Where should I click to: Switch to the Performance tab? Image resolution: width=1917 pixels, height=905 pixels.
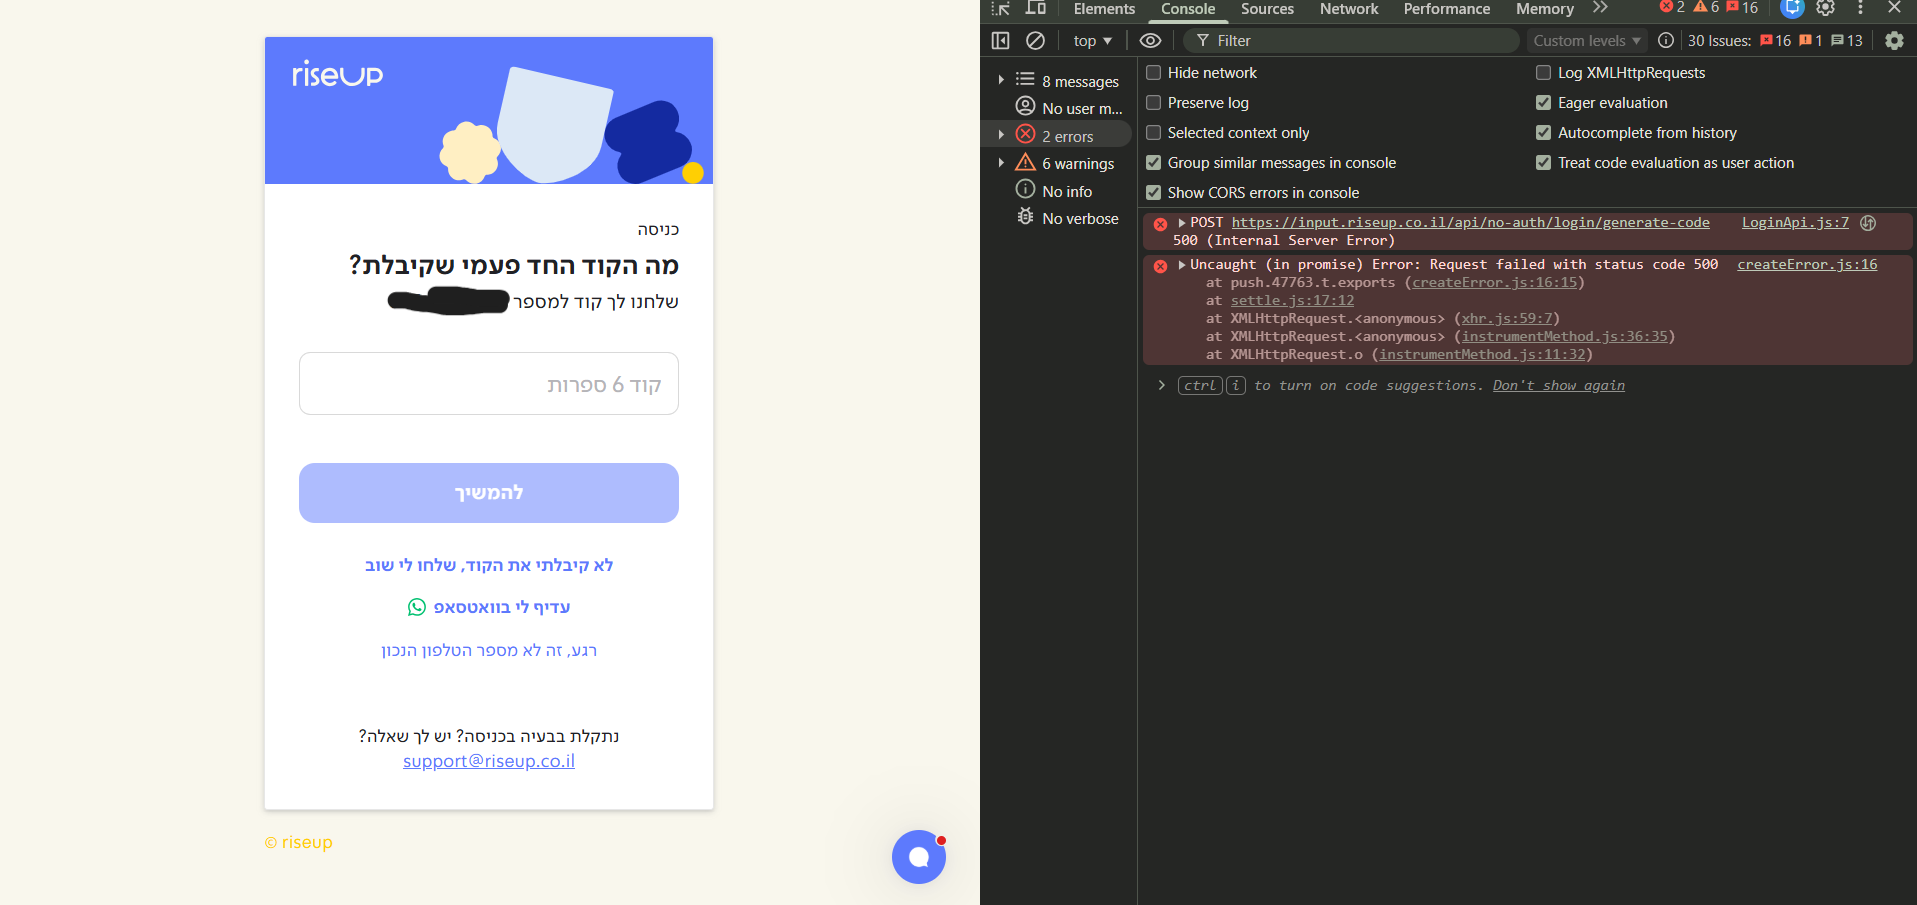tap(1447, 9)
